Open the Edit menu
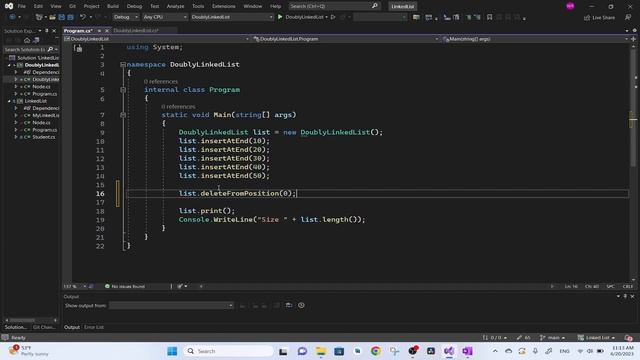 (x=38, y=6)
